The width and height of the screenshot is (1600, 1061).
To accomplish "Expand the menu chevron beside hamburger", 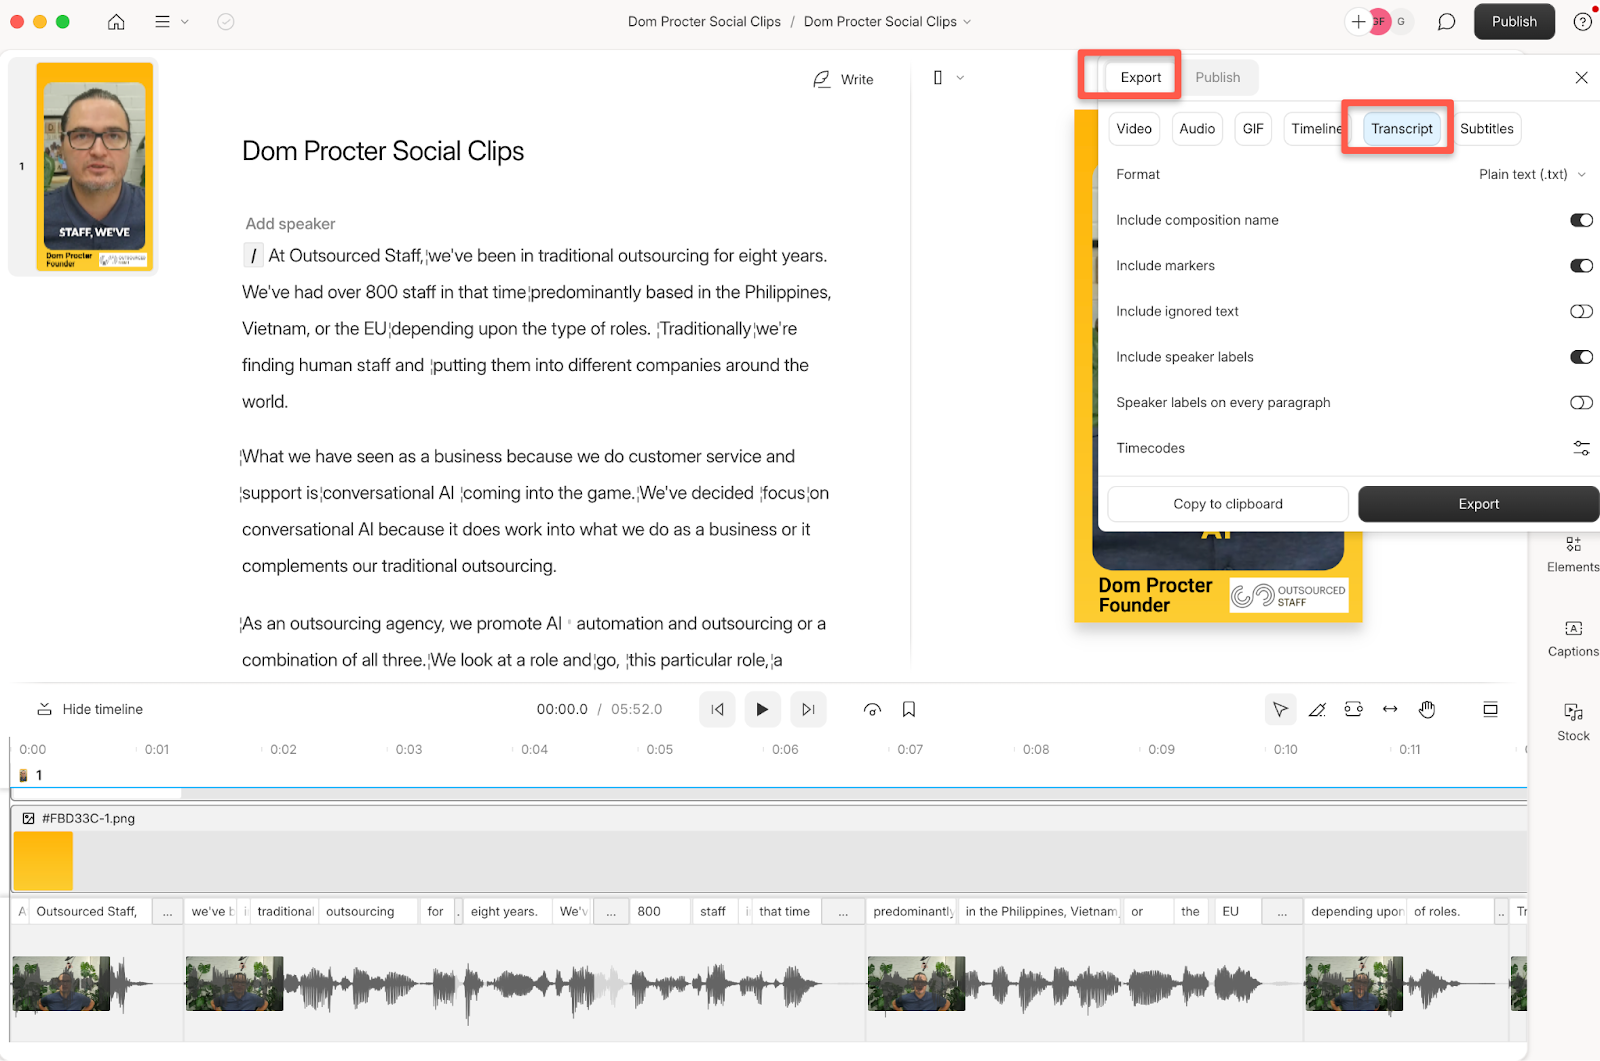I will click(x=184, y=22).
